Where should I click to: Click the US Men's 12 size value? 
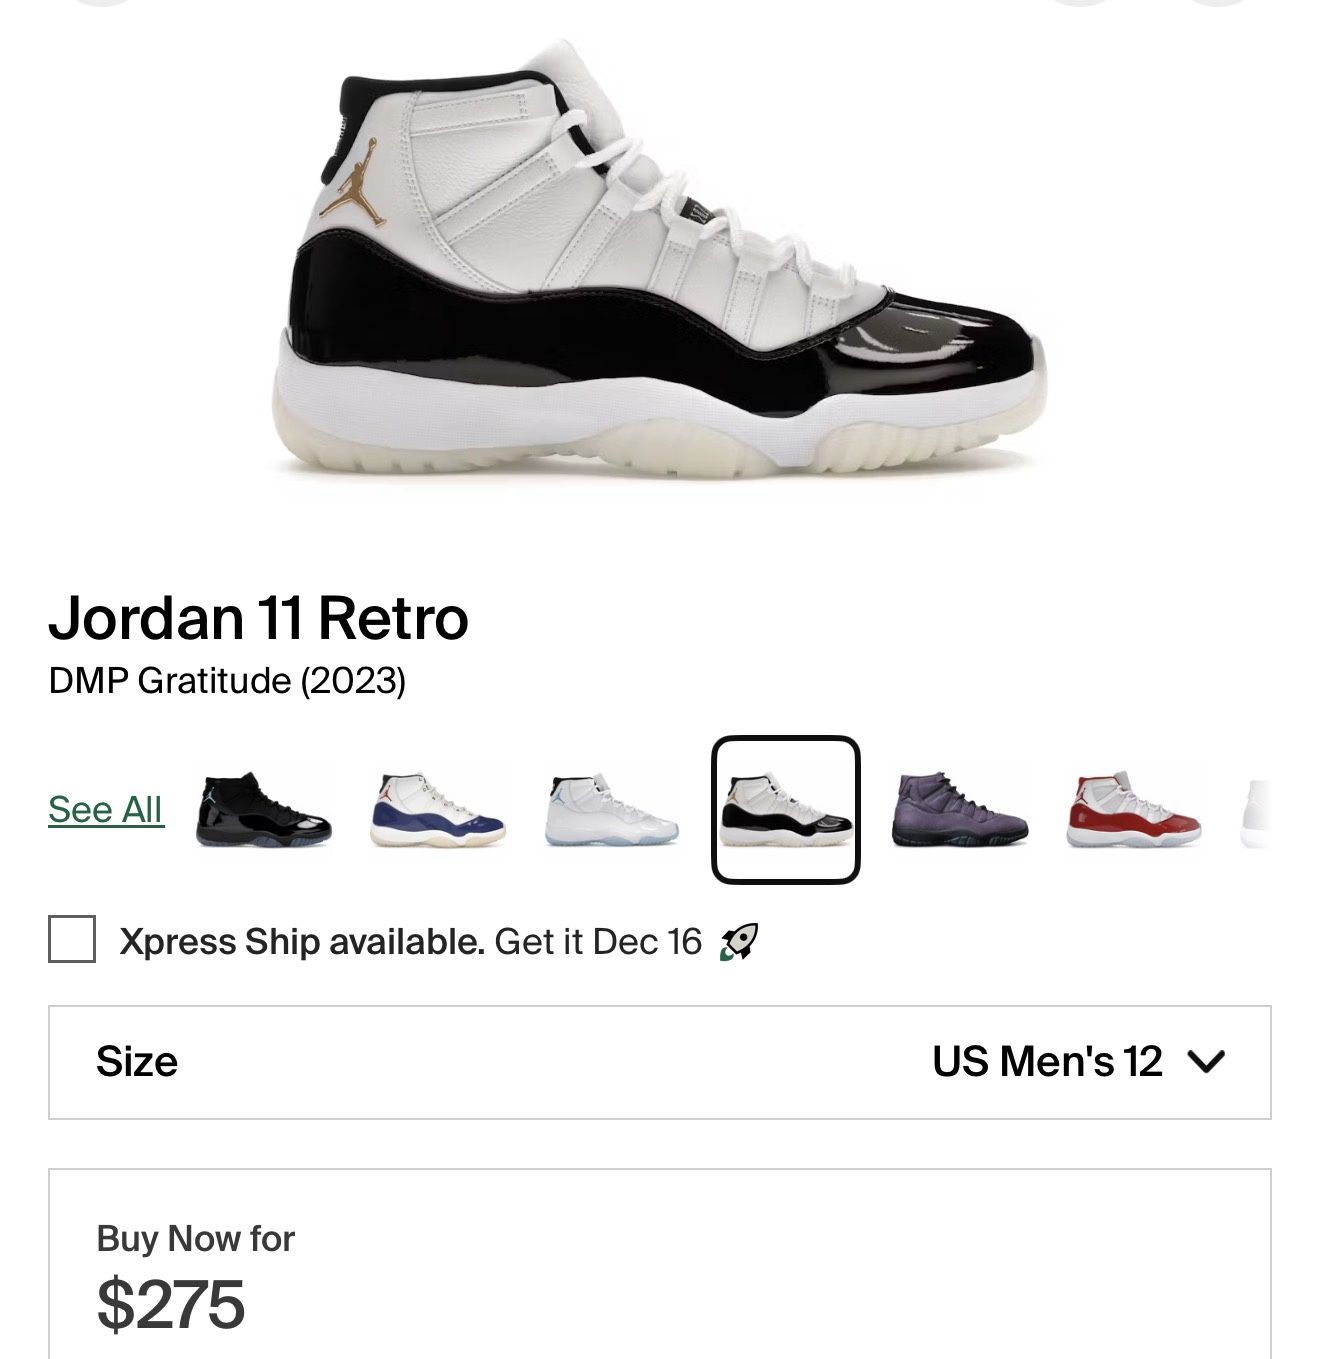coord(1047,1062)
